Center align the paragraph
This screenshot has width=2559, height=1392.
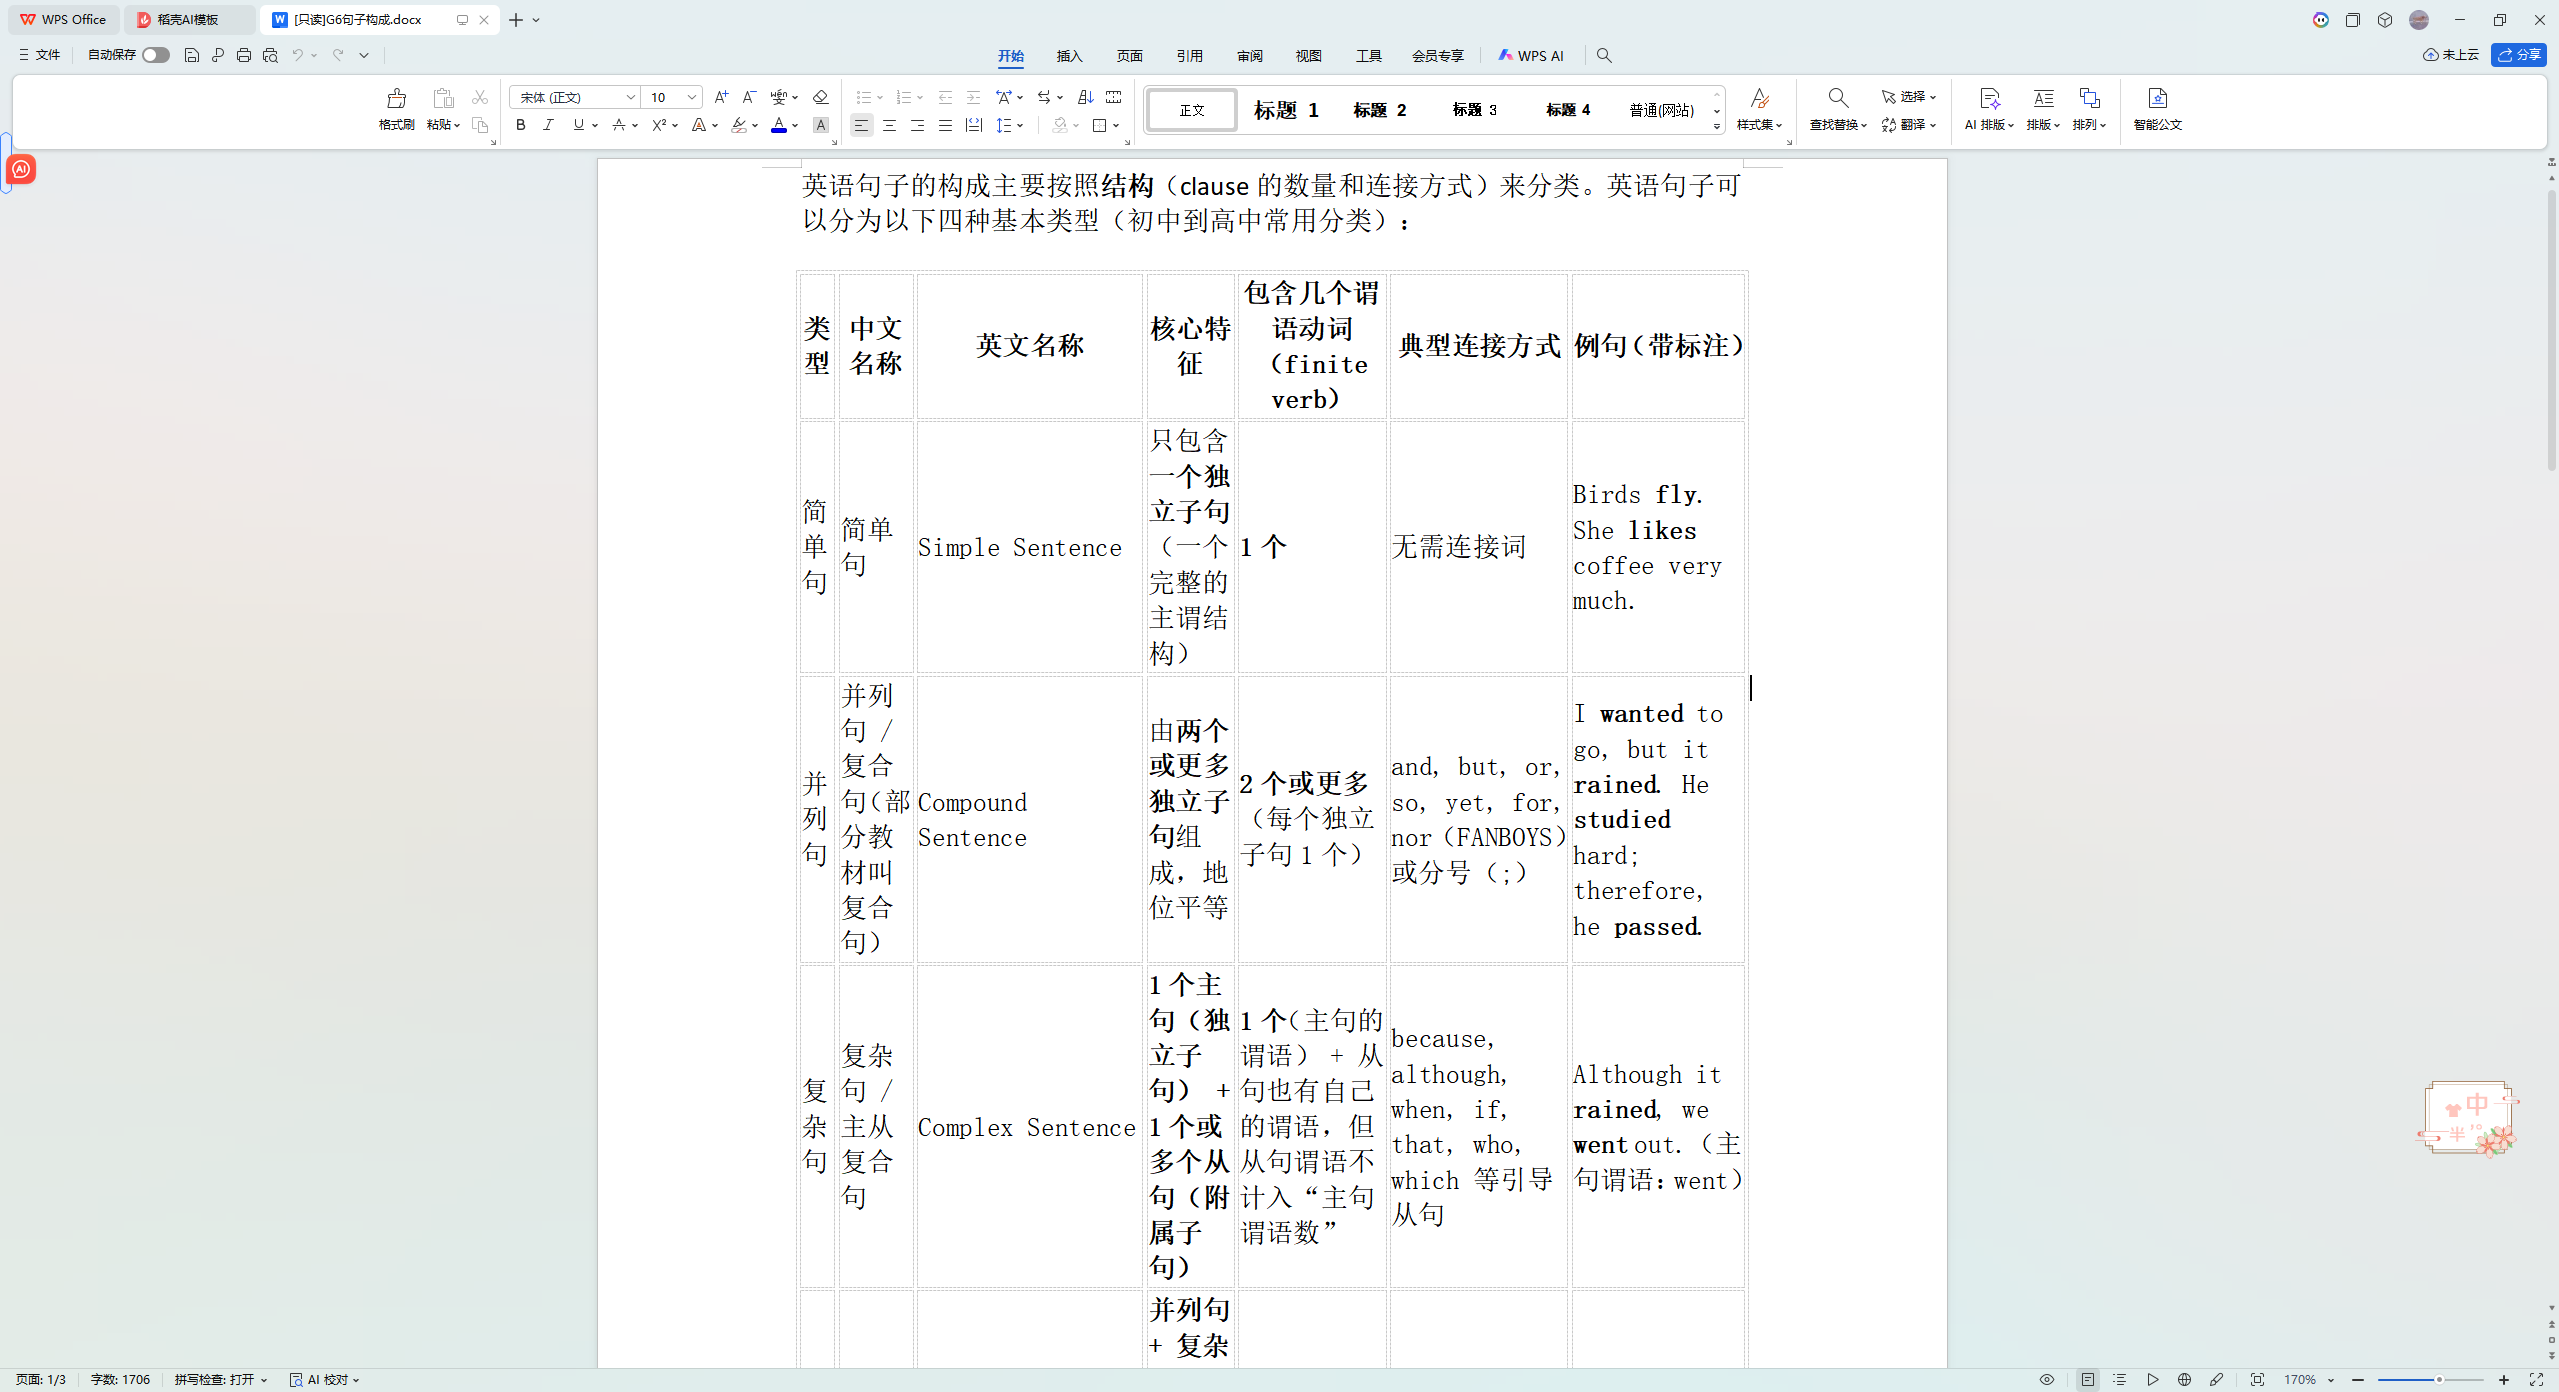point(889,125)
